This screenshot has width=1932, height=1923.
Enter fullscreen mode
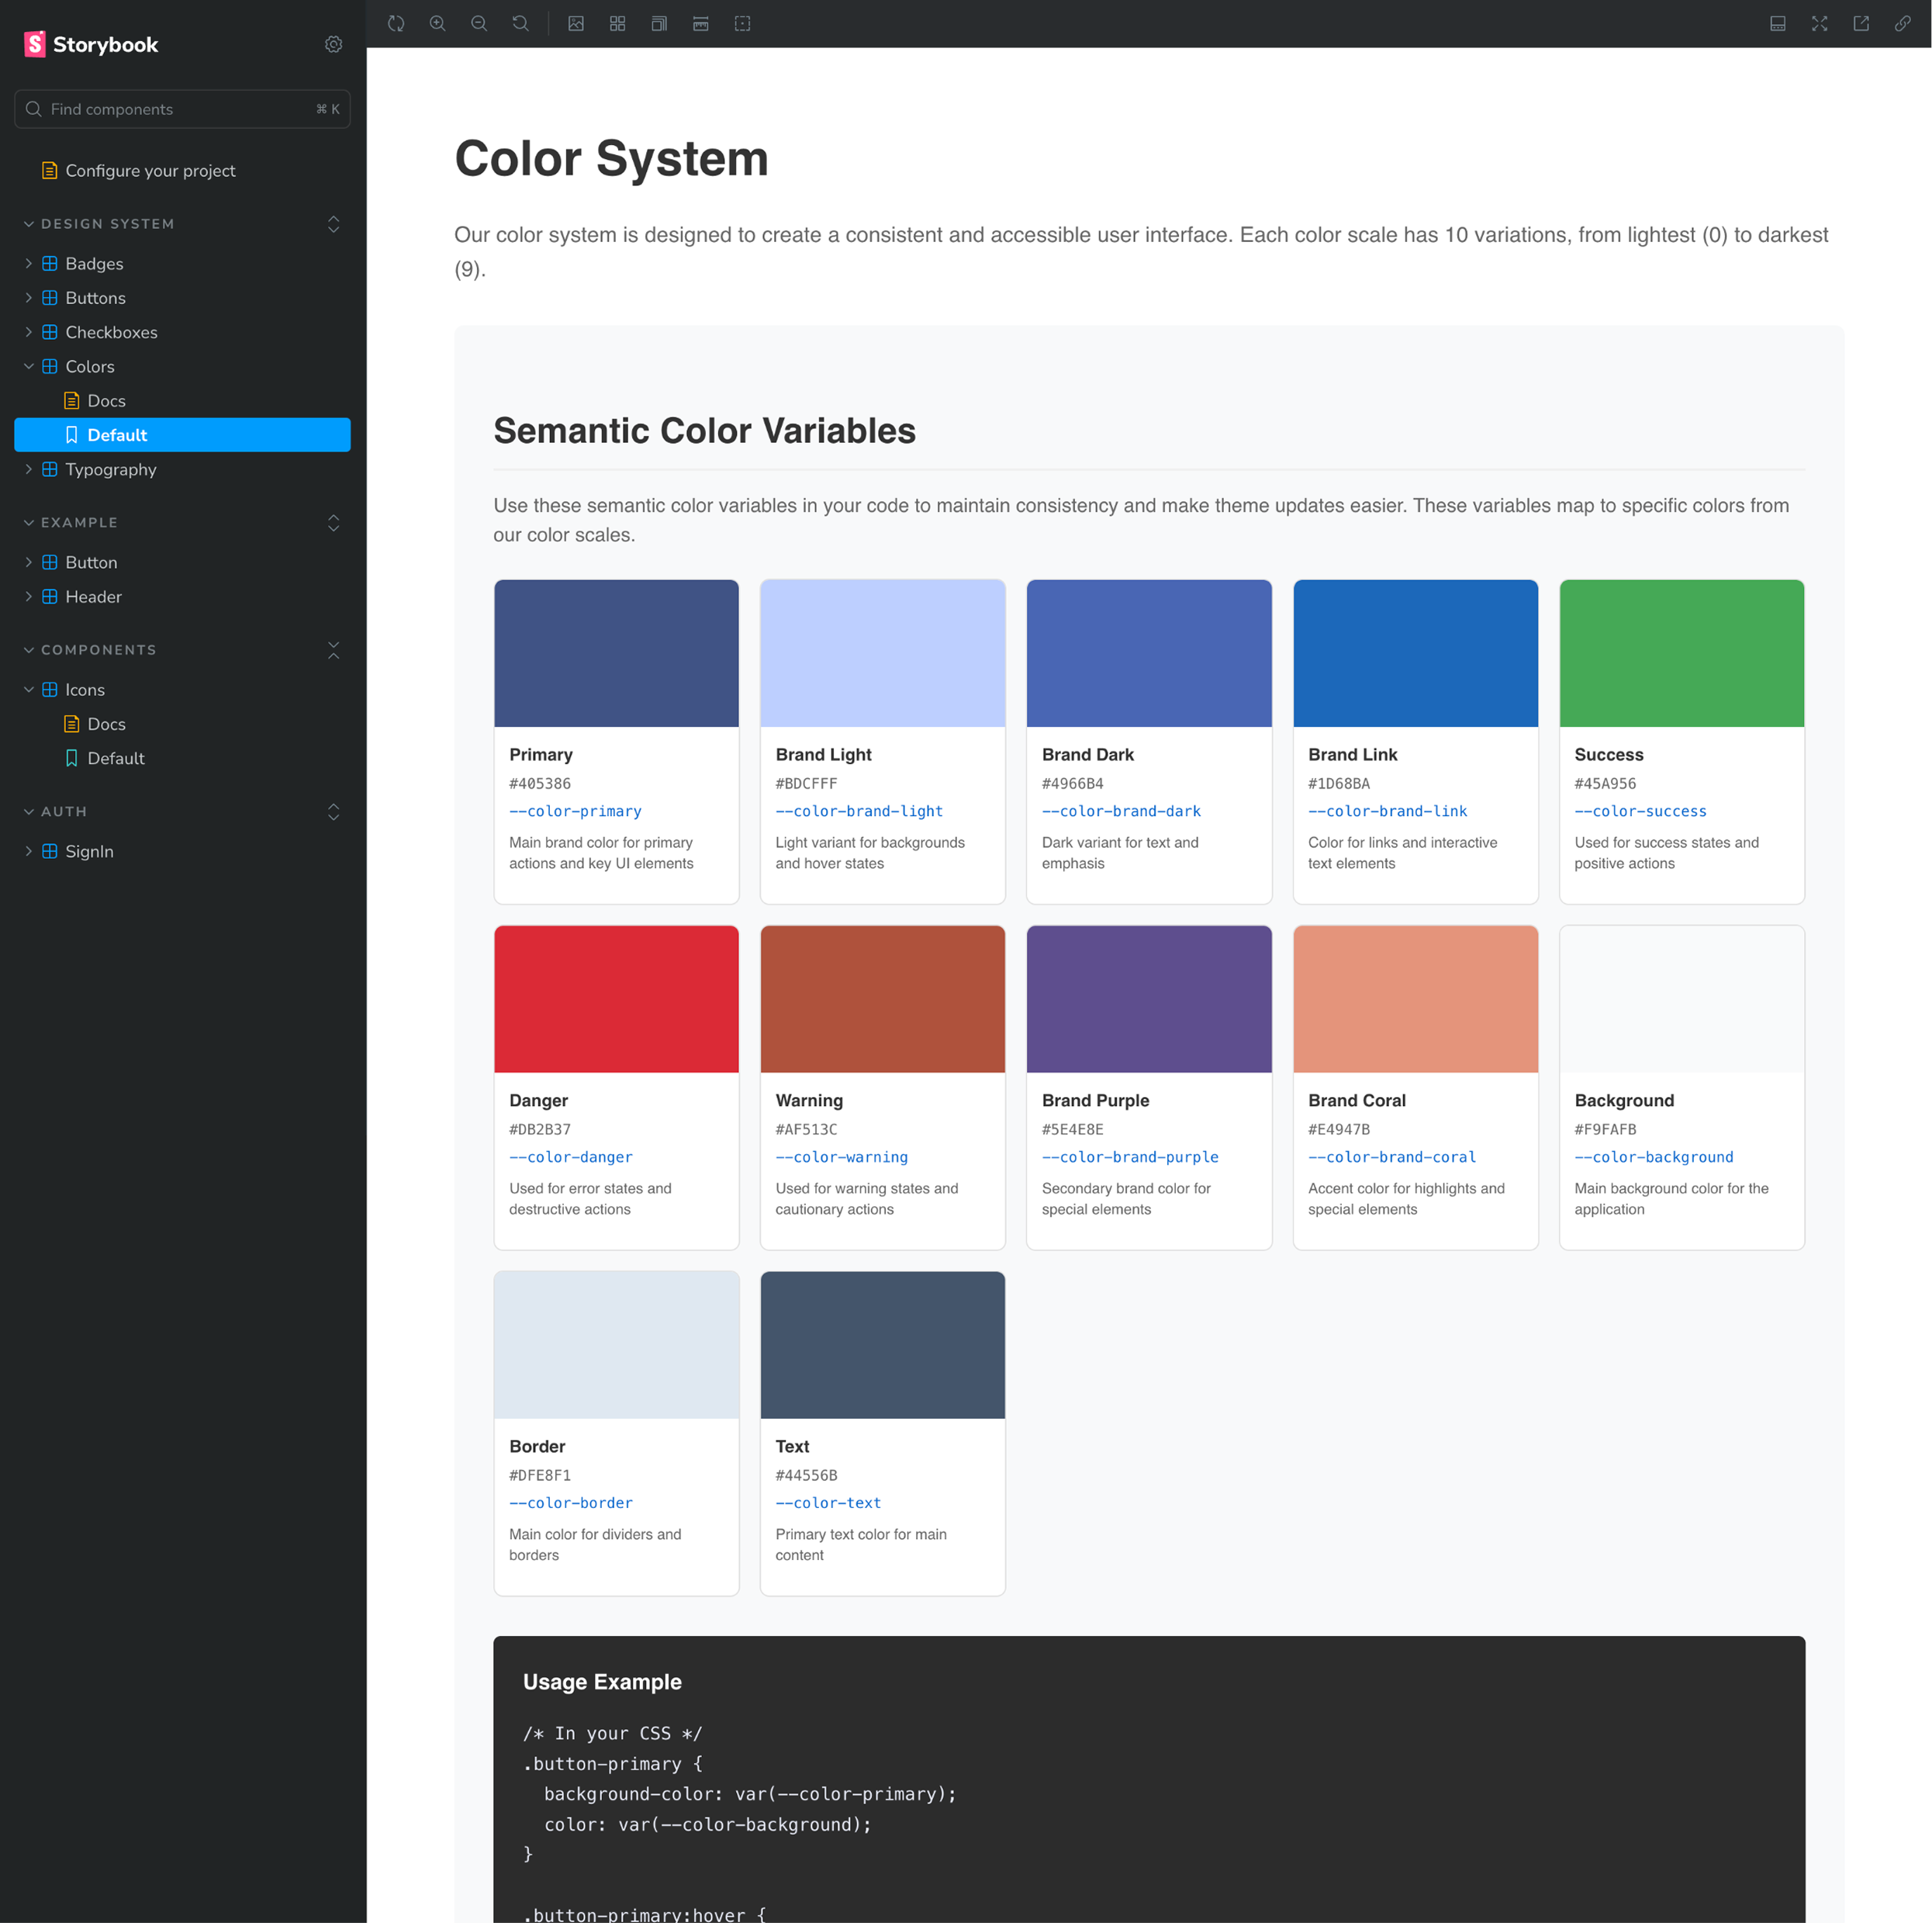(1819, 23)
